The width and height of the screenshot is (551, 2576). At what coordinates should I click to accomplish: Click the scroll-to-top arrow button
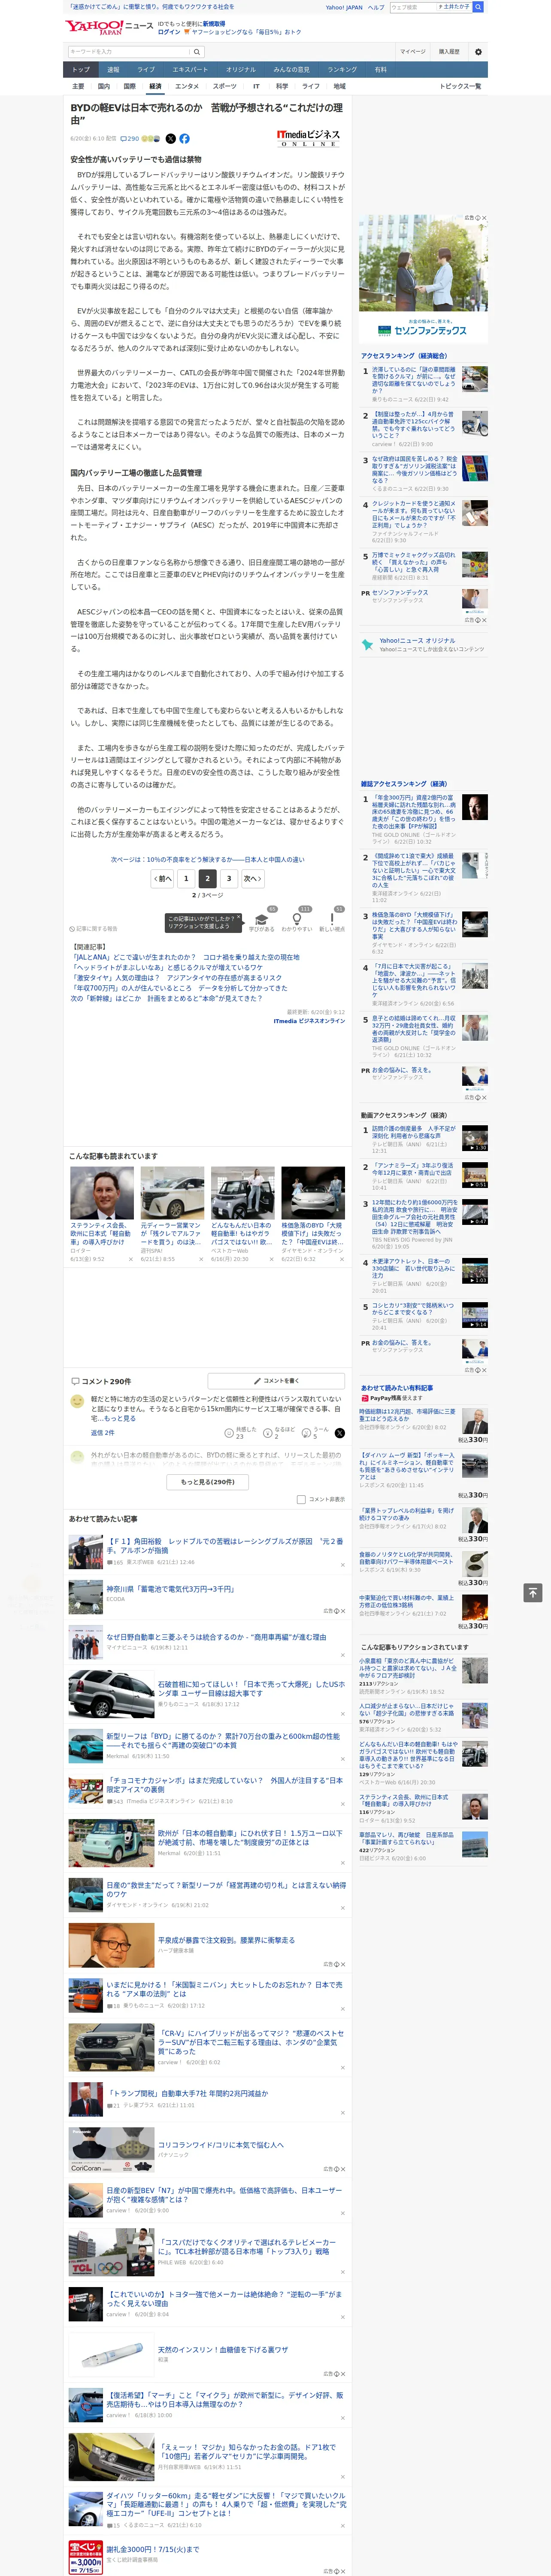click(533, 1592)
